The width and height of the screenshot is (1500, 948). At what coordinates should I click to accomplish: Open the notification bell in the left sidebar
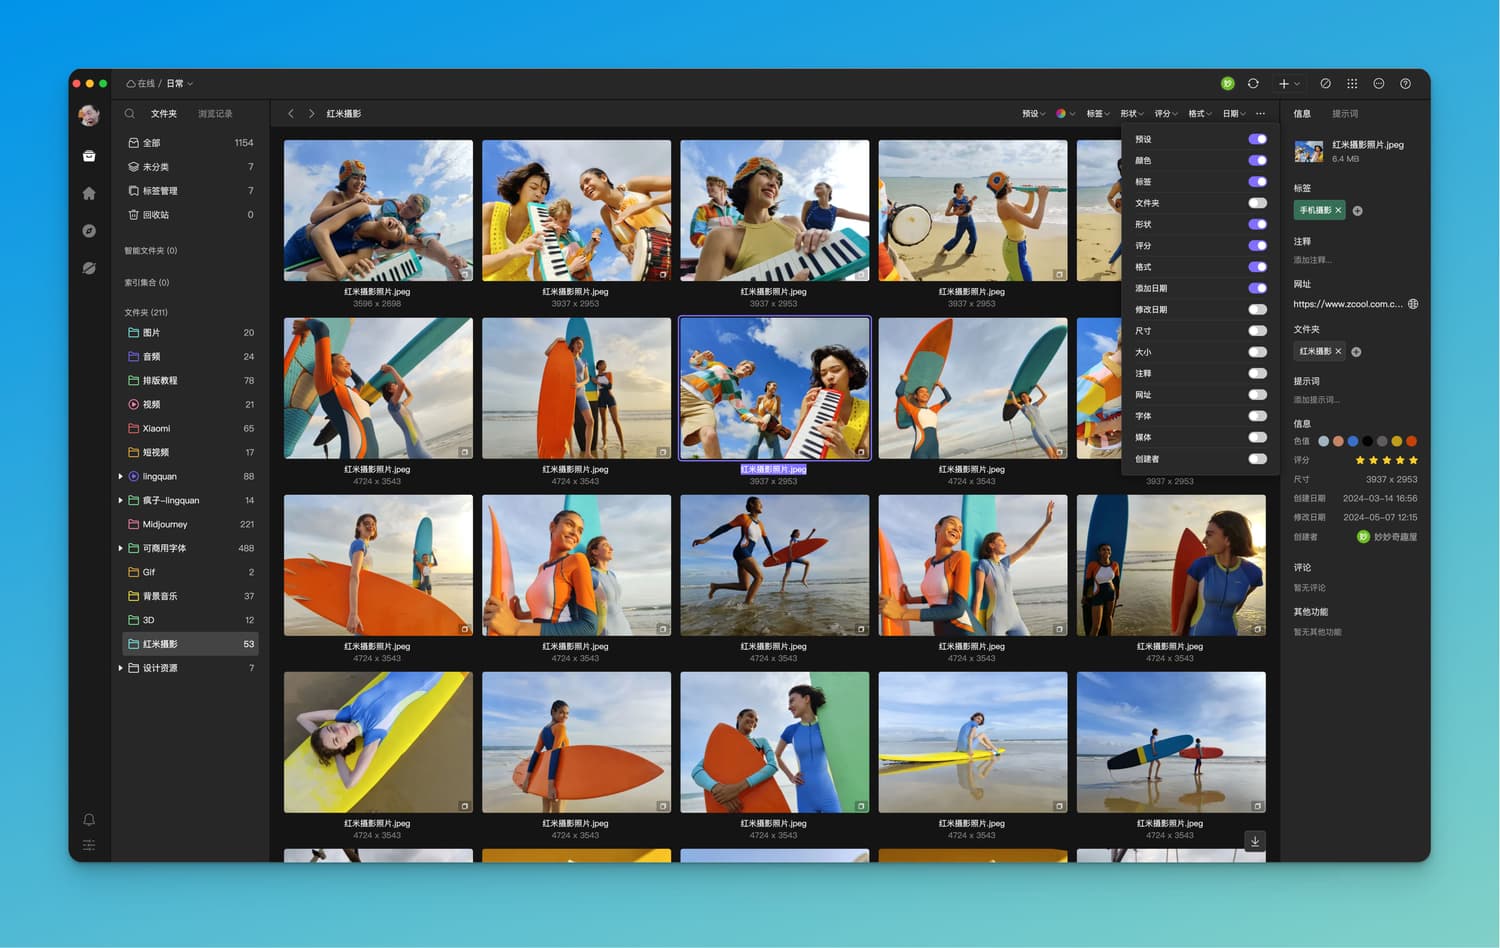(x=89, y=820)
